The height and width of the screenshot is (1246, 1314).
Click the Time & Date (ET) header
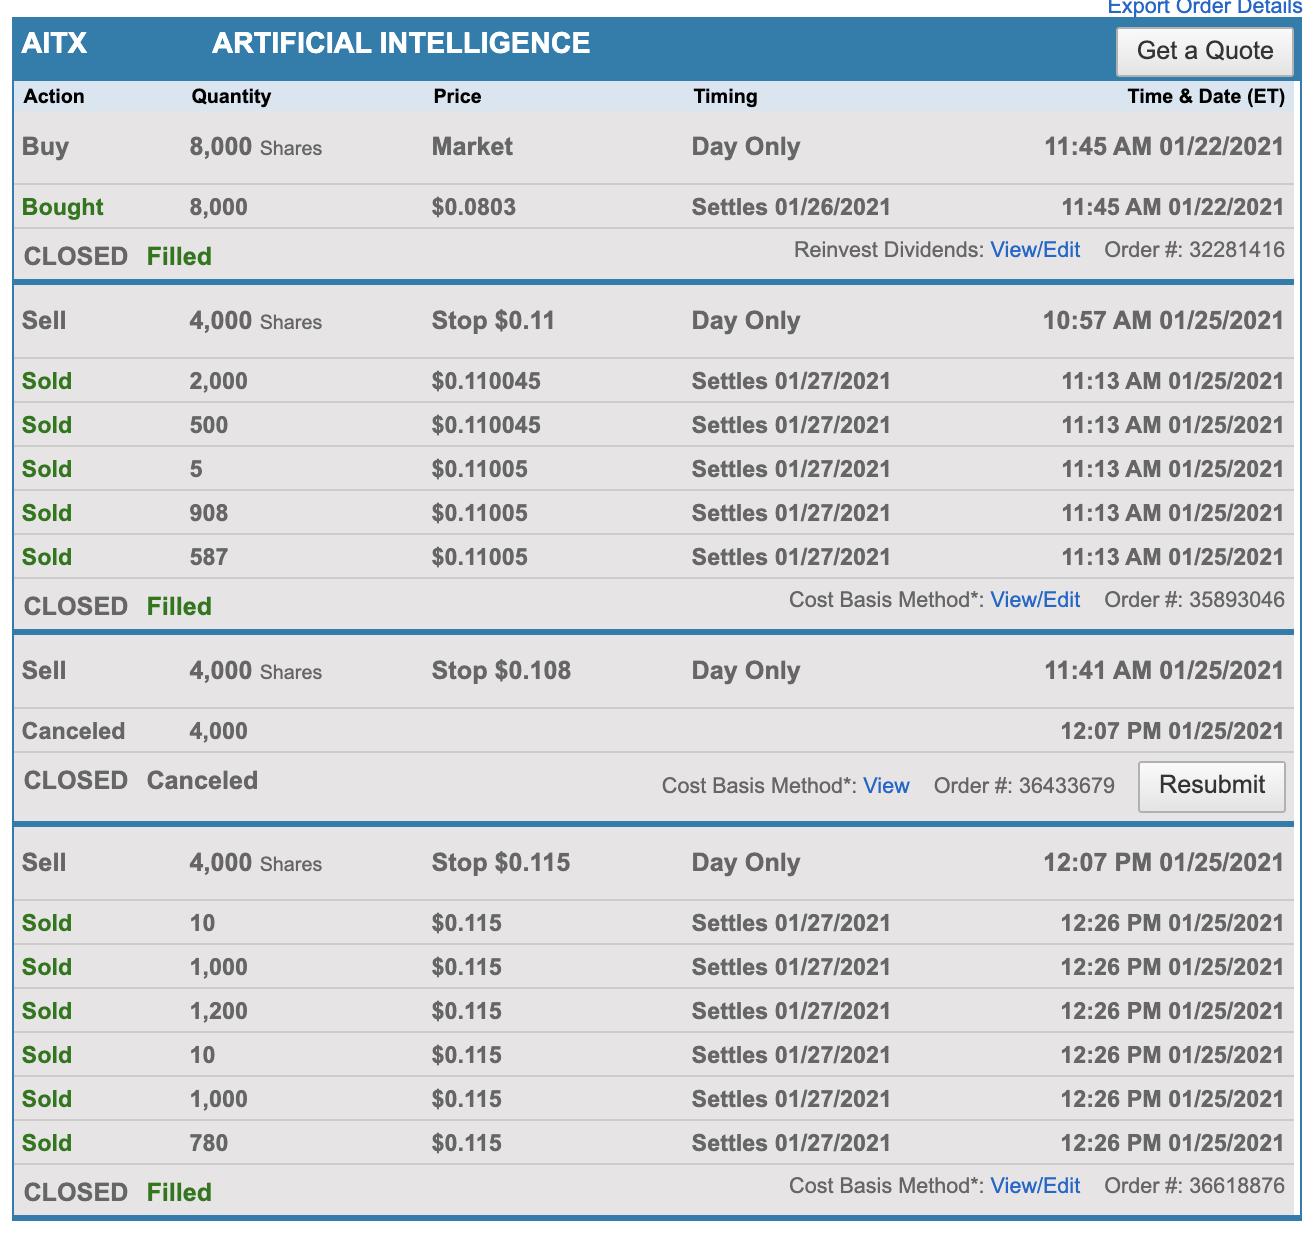(1205, 97)
